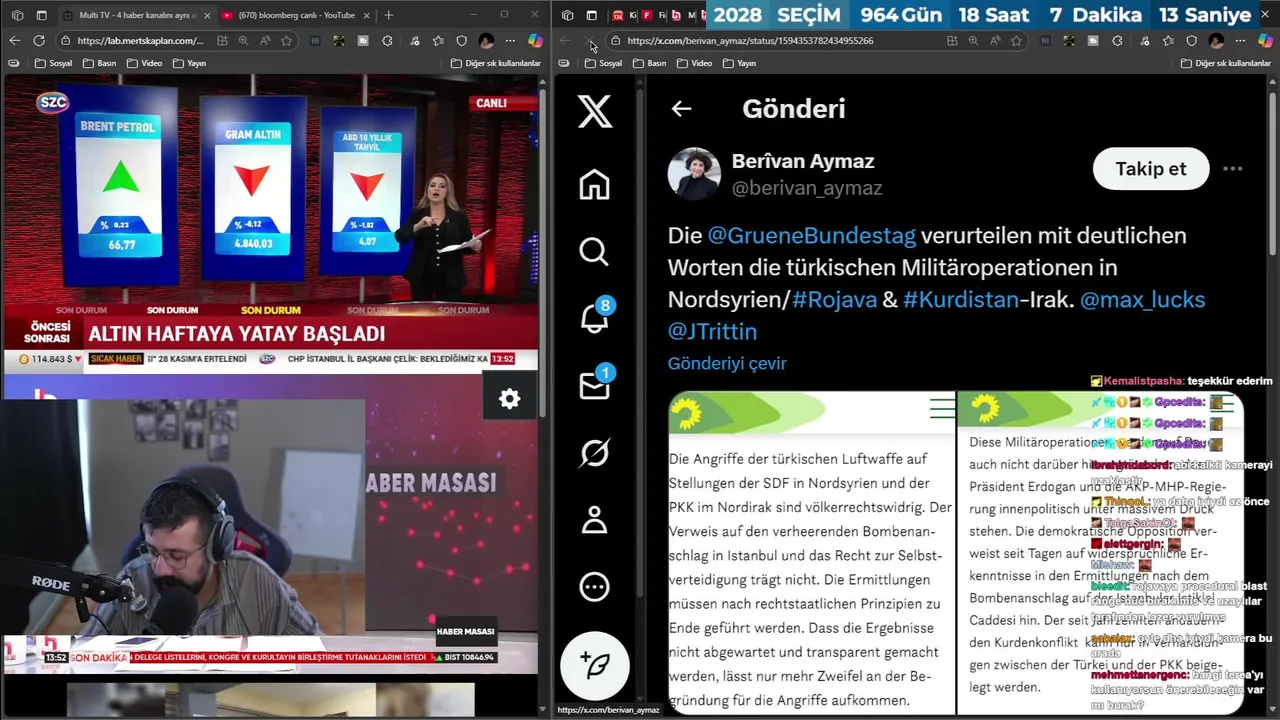
Task: Open browser essentials shield in left browser
Action: pos(461,41)
